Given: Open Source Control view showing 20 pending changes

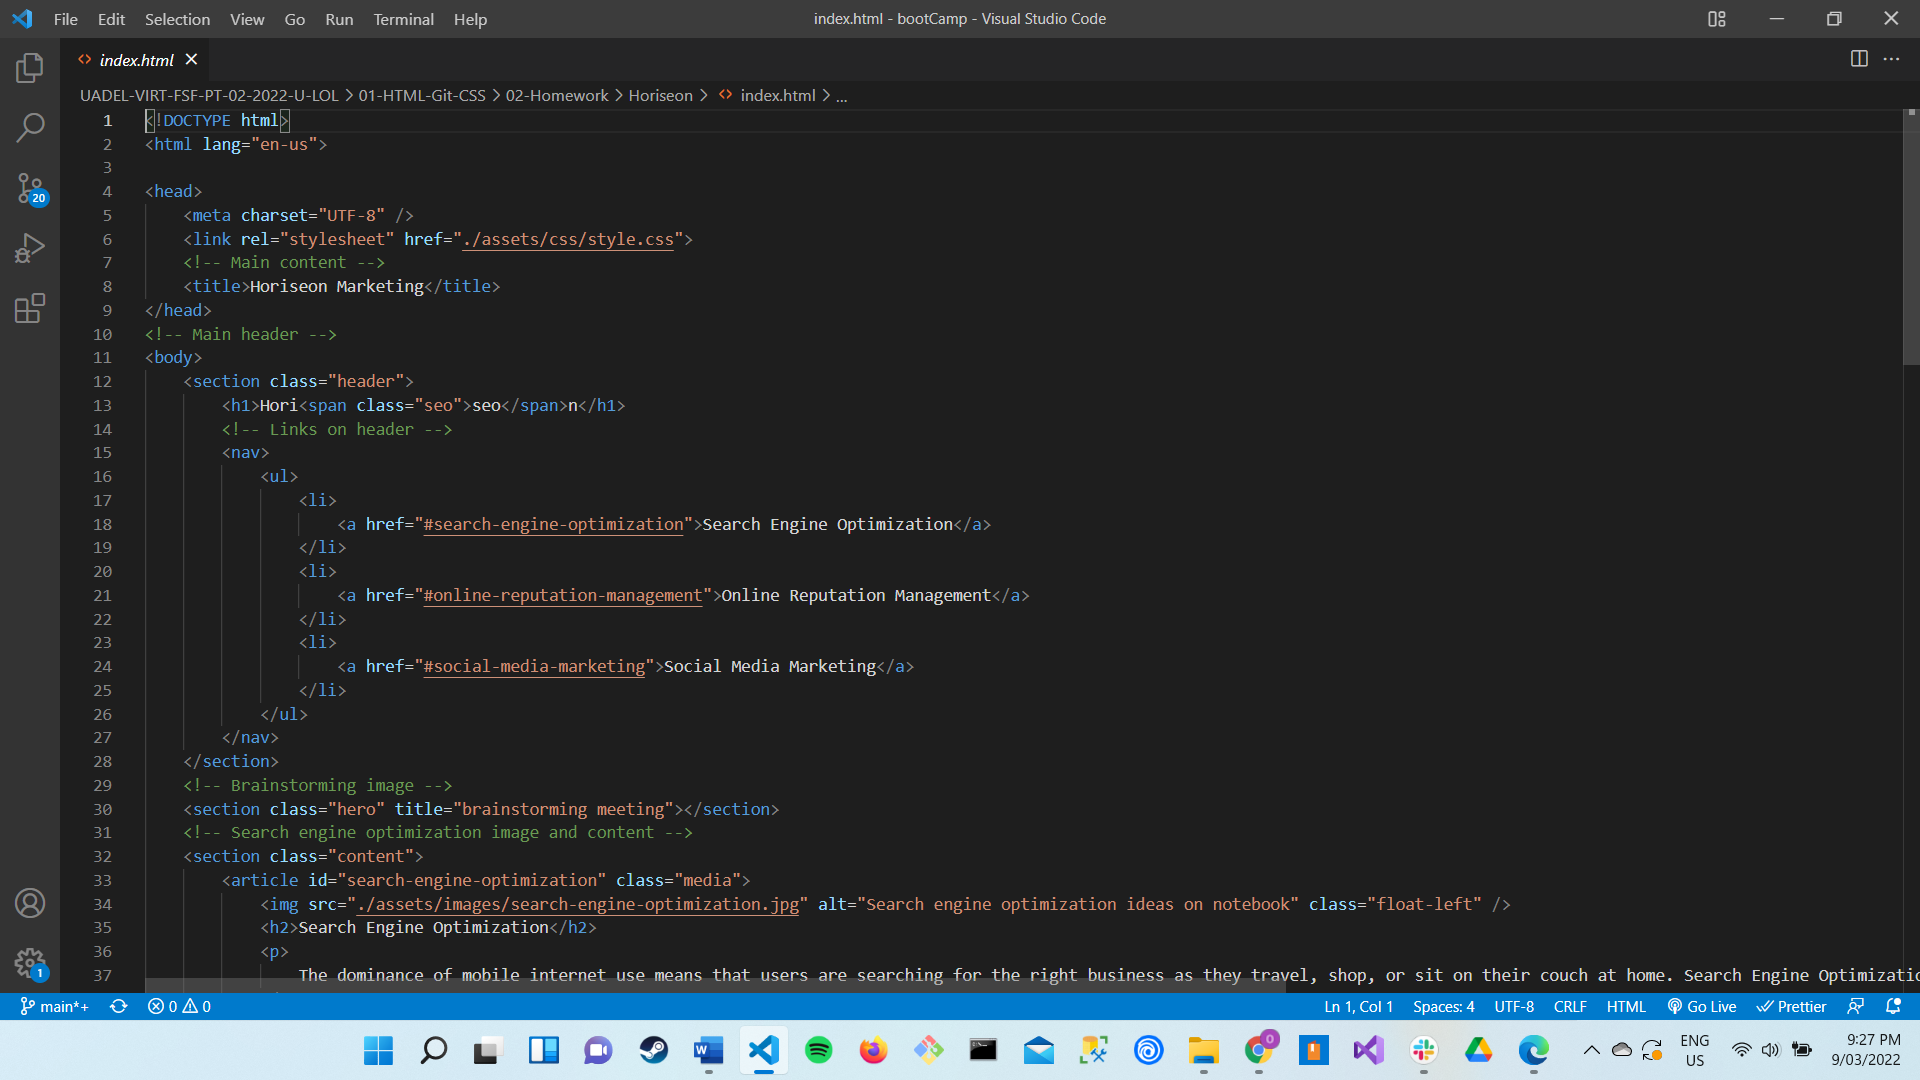Looking at the screenshot, I should (29, 188).
